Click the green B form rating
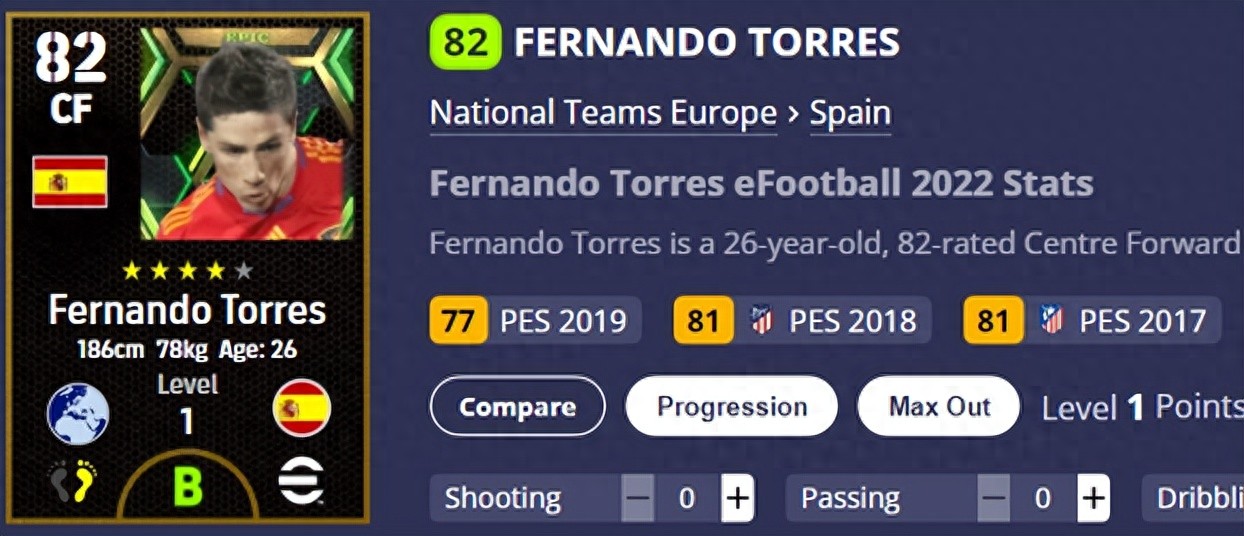 tap(187, 486)
